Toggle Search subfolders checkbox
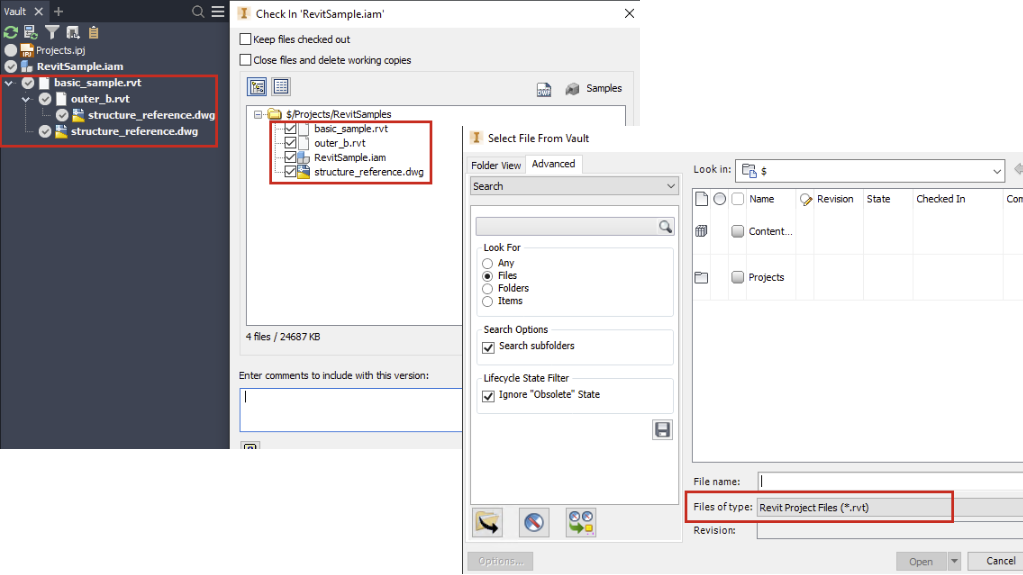 coord(488,347)
